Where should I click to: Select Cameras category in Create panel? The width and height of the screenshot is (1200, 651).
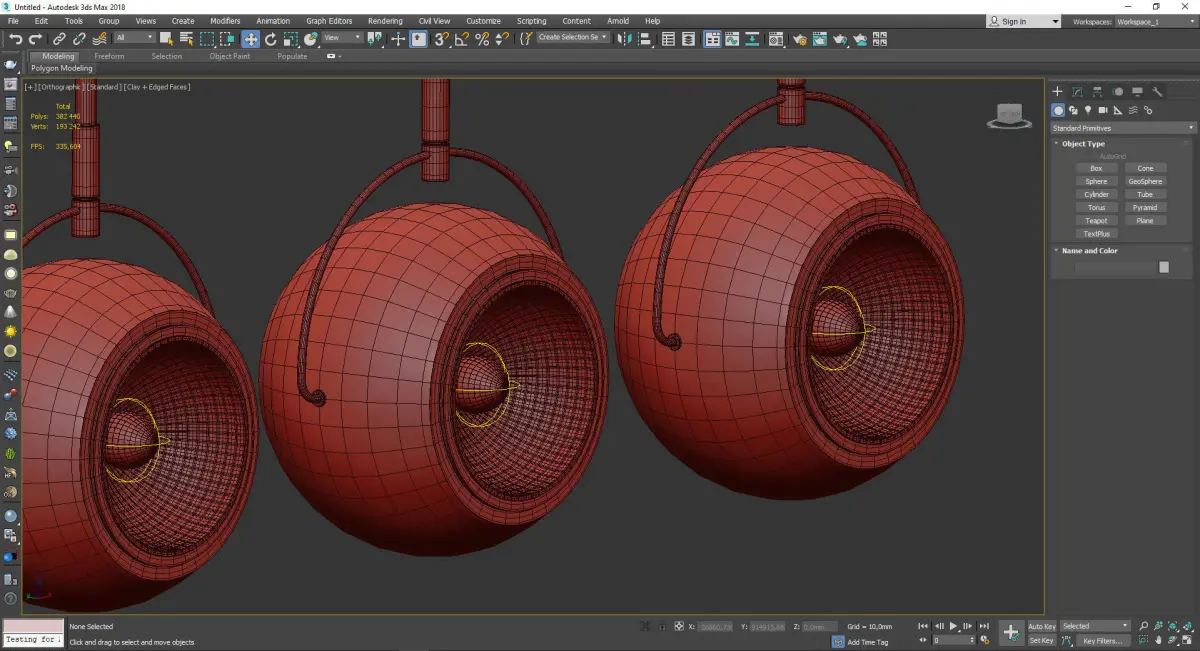coord(1103,110)
